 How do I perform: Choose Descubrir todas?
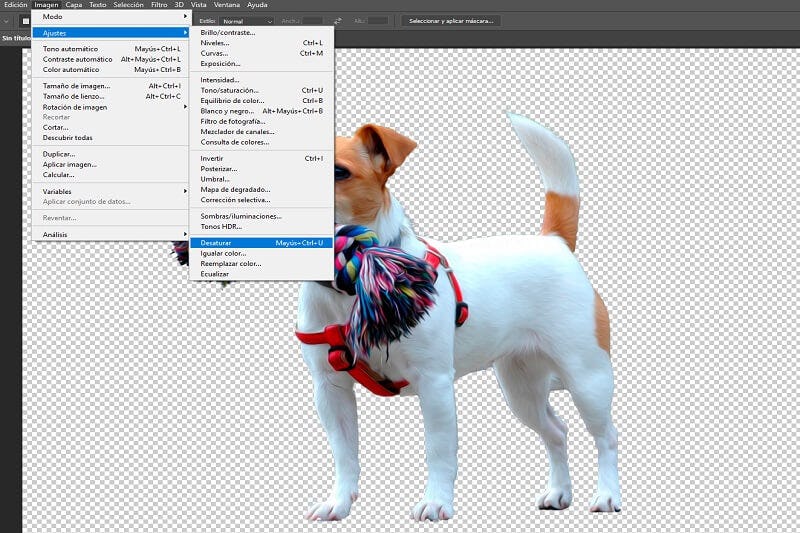pos(111,138)
